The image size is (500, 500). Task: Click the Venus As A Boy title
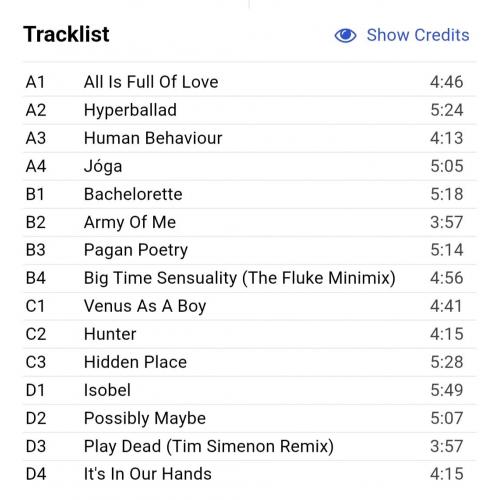145,306
